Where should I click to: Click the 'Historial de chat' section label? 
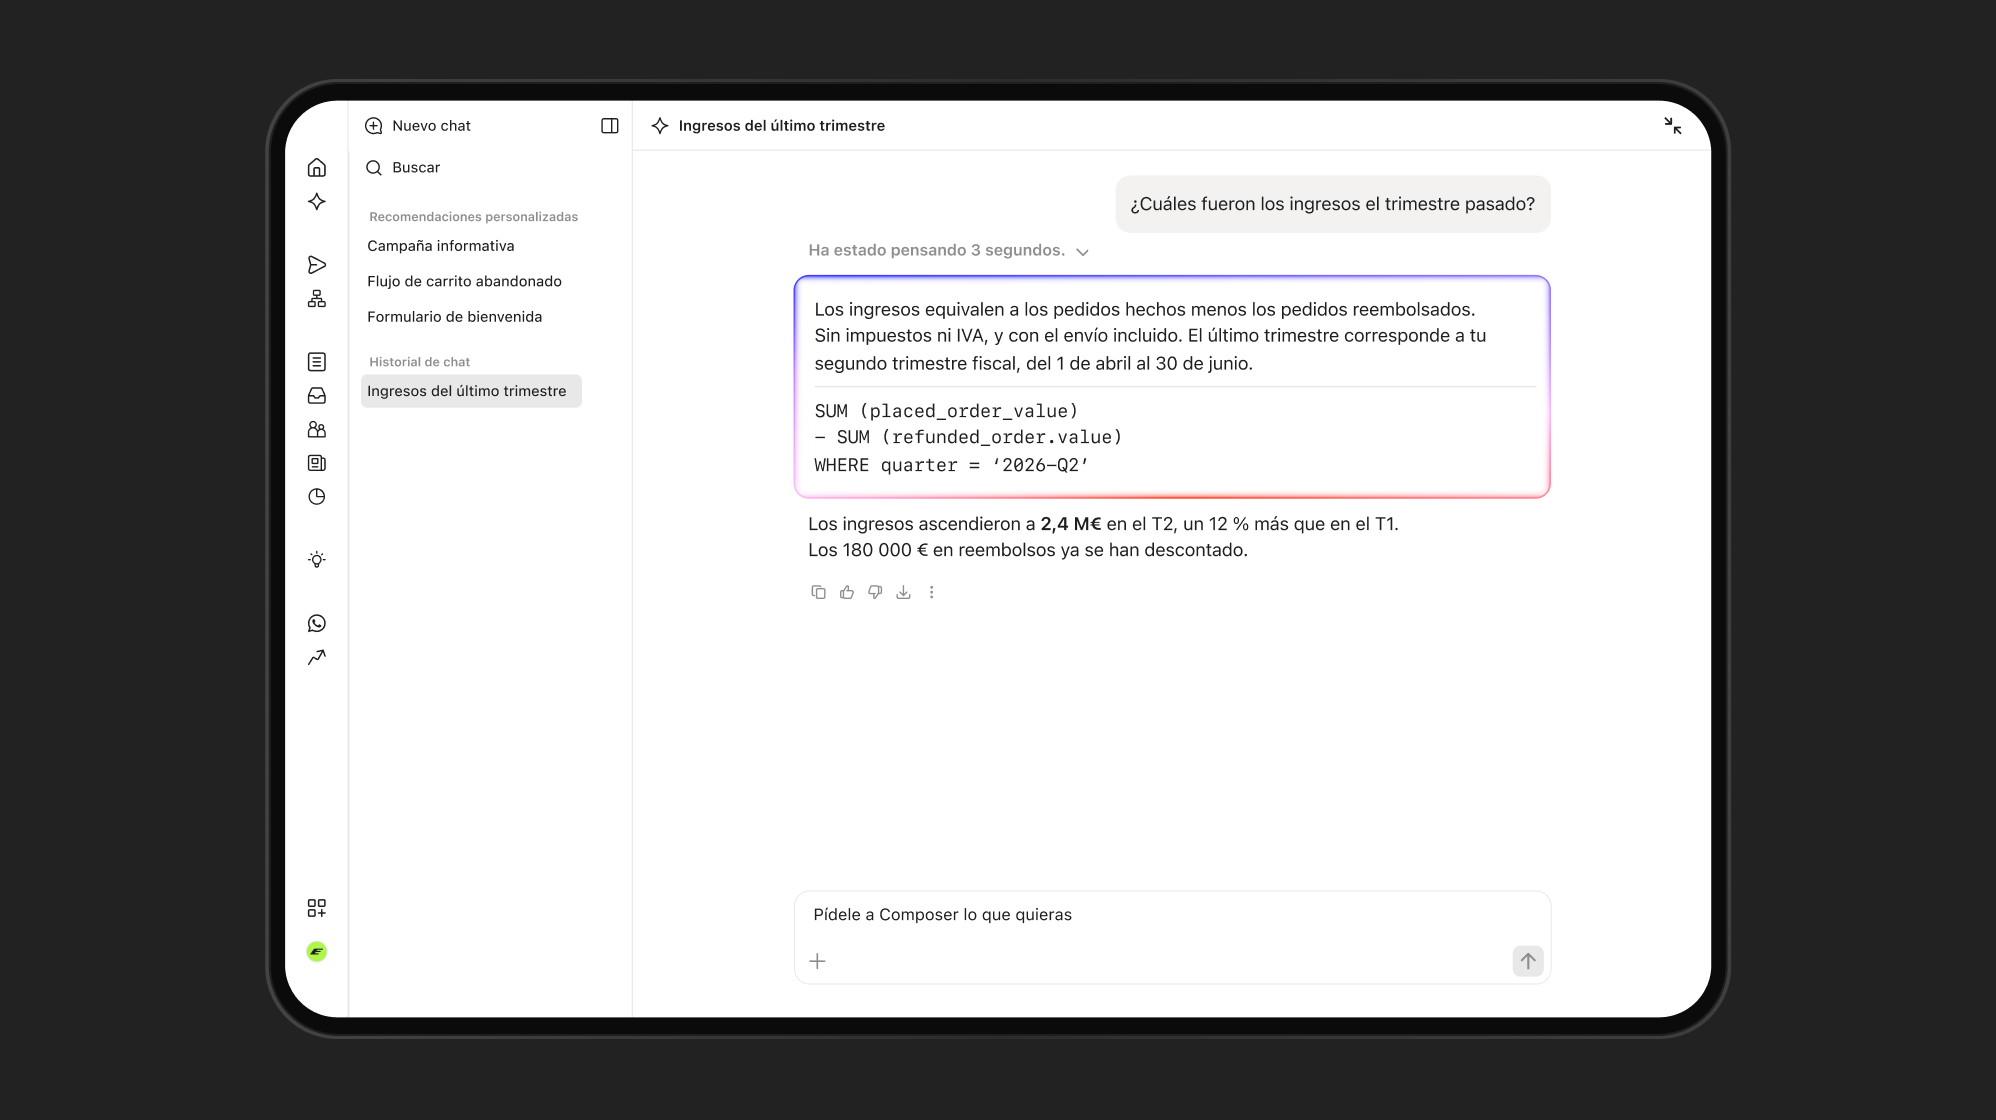pos(419,362)
